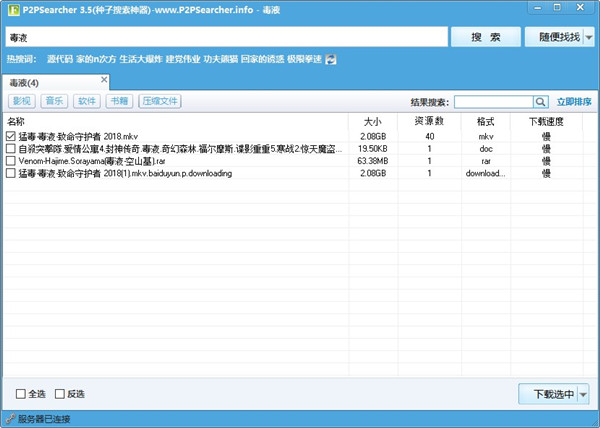Click the resource count 40 cell
This screenshot has height=428, width=600.
[x=429, y=136]
